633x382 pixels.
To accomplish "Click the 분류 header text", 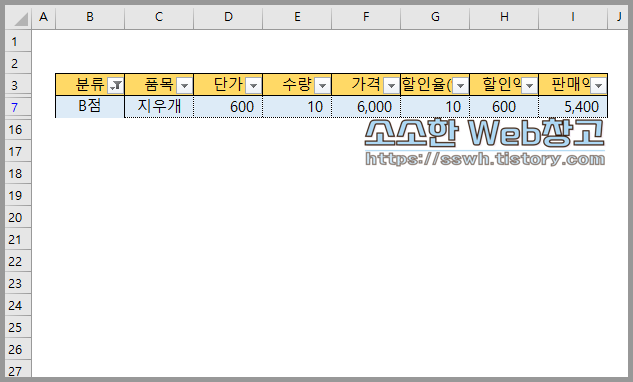I will (90, 85).
